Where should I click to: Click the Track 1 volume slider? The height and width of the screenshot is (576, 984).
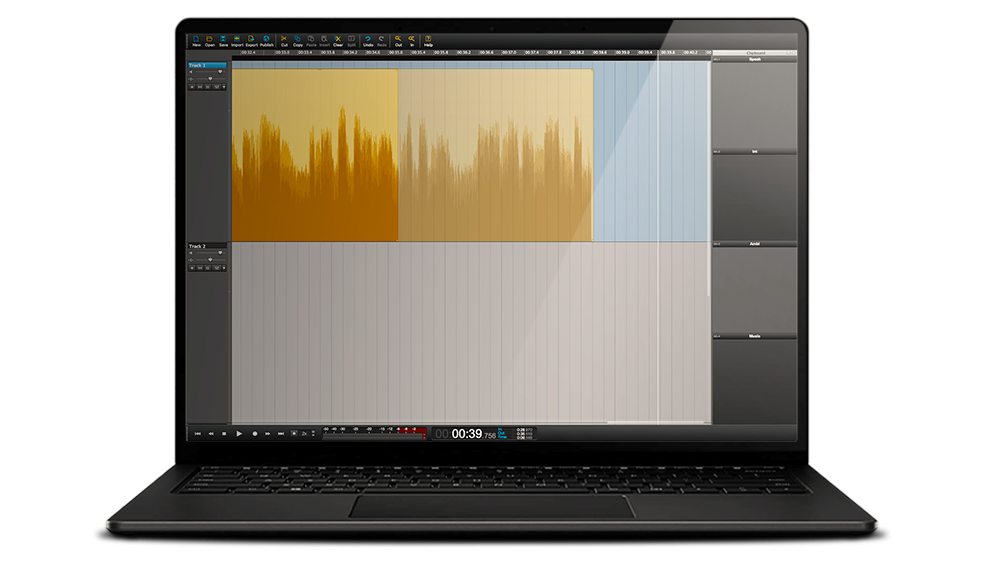[x=211, y=72]
